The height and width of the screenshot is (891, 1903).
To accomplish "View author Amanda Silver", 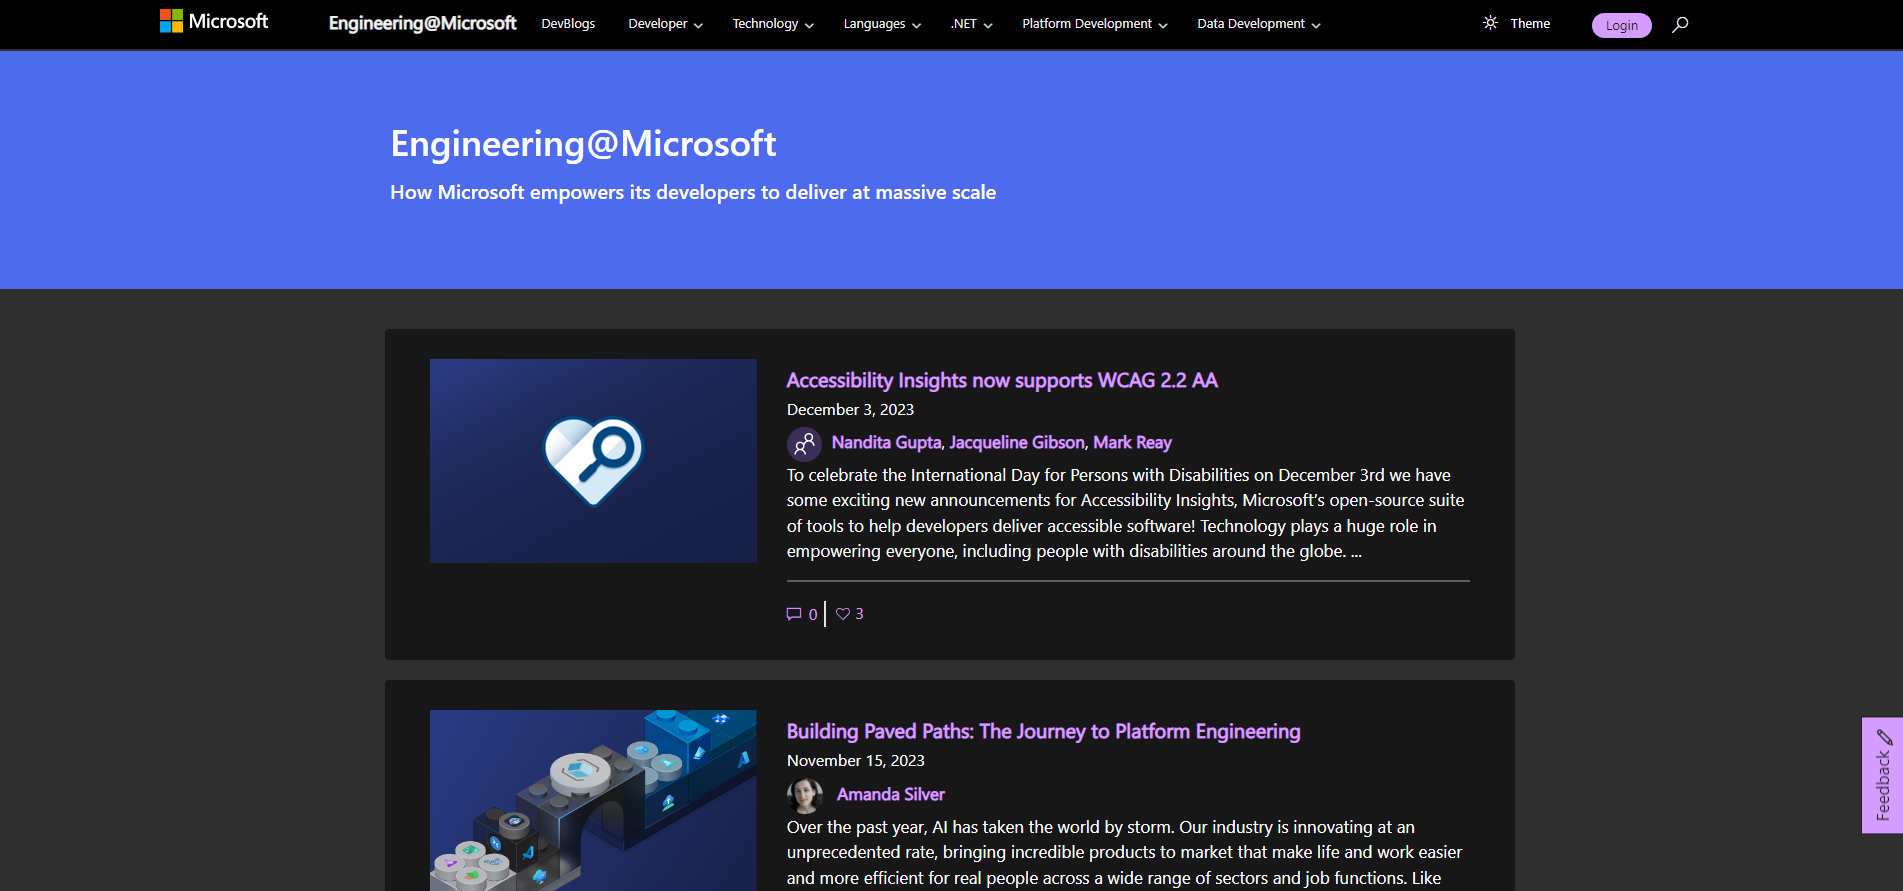I will coord(890,794).
